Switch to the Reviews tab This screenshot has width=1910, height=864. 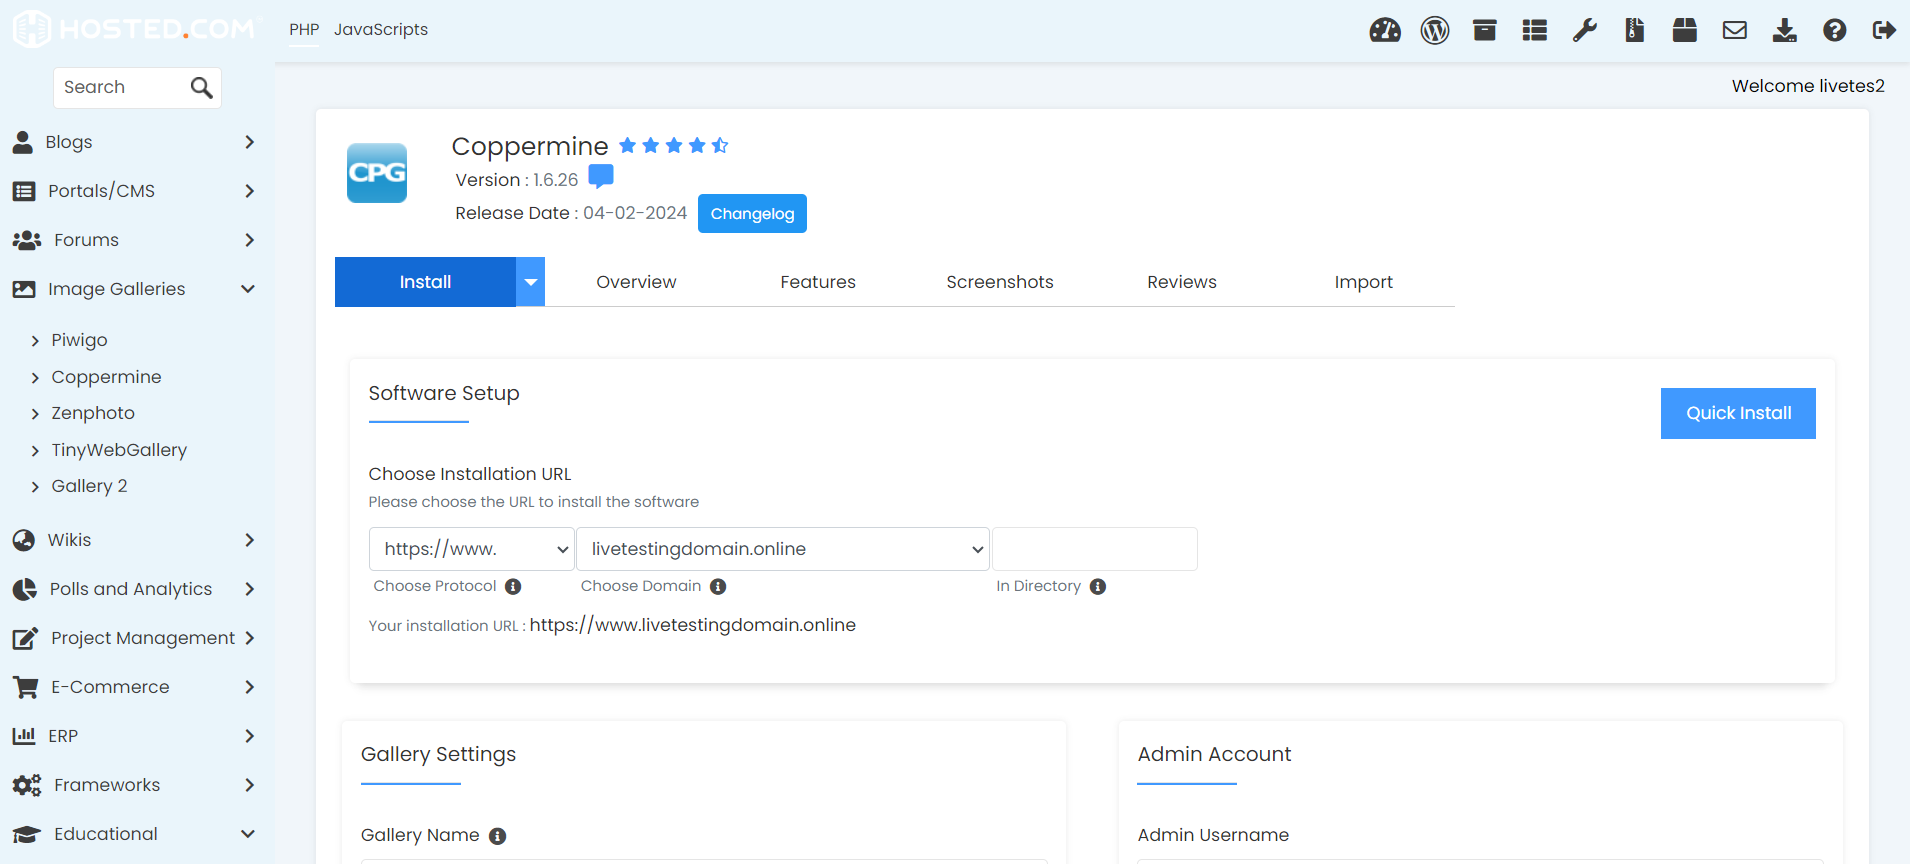[x=1182, y=282]
